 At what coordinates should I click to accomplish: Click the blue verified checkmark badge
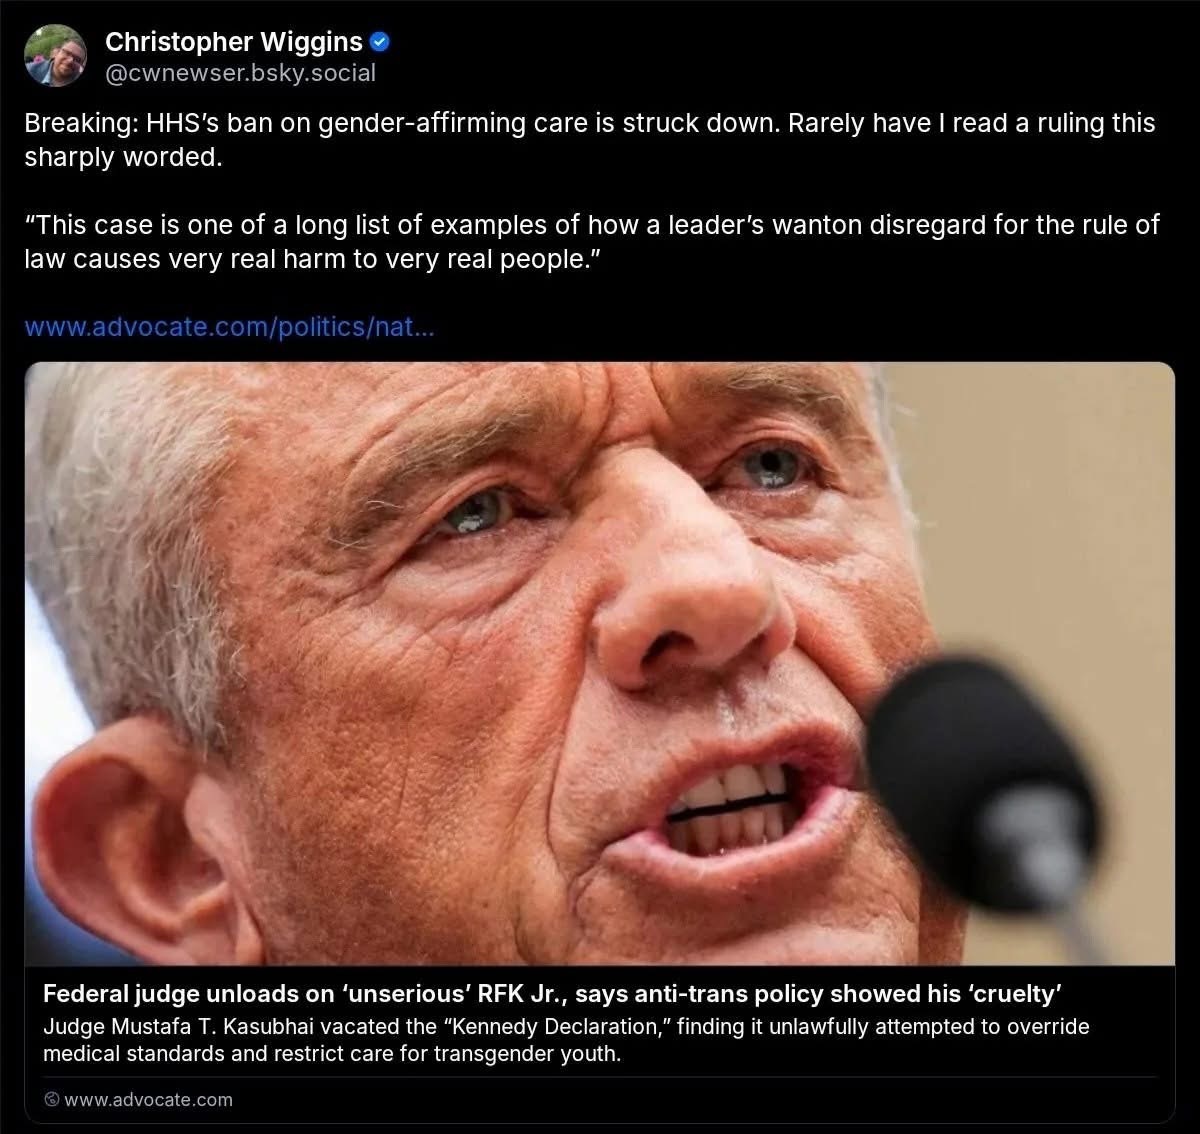pyautogui.click(x=380, y=42)
